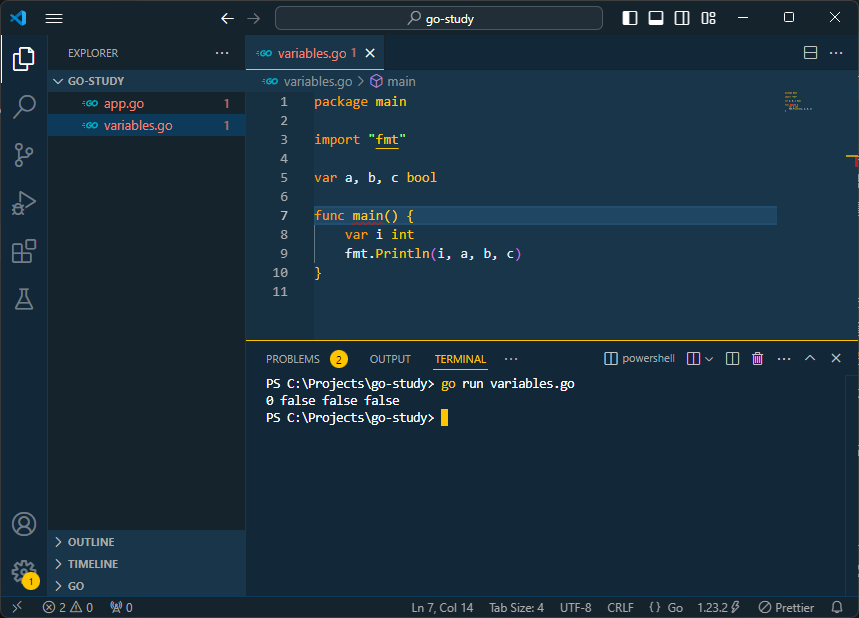This screenshot has height=618, width=859.
Task: Expand the TIMELINE section
Action: (92, 564)
